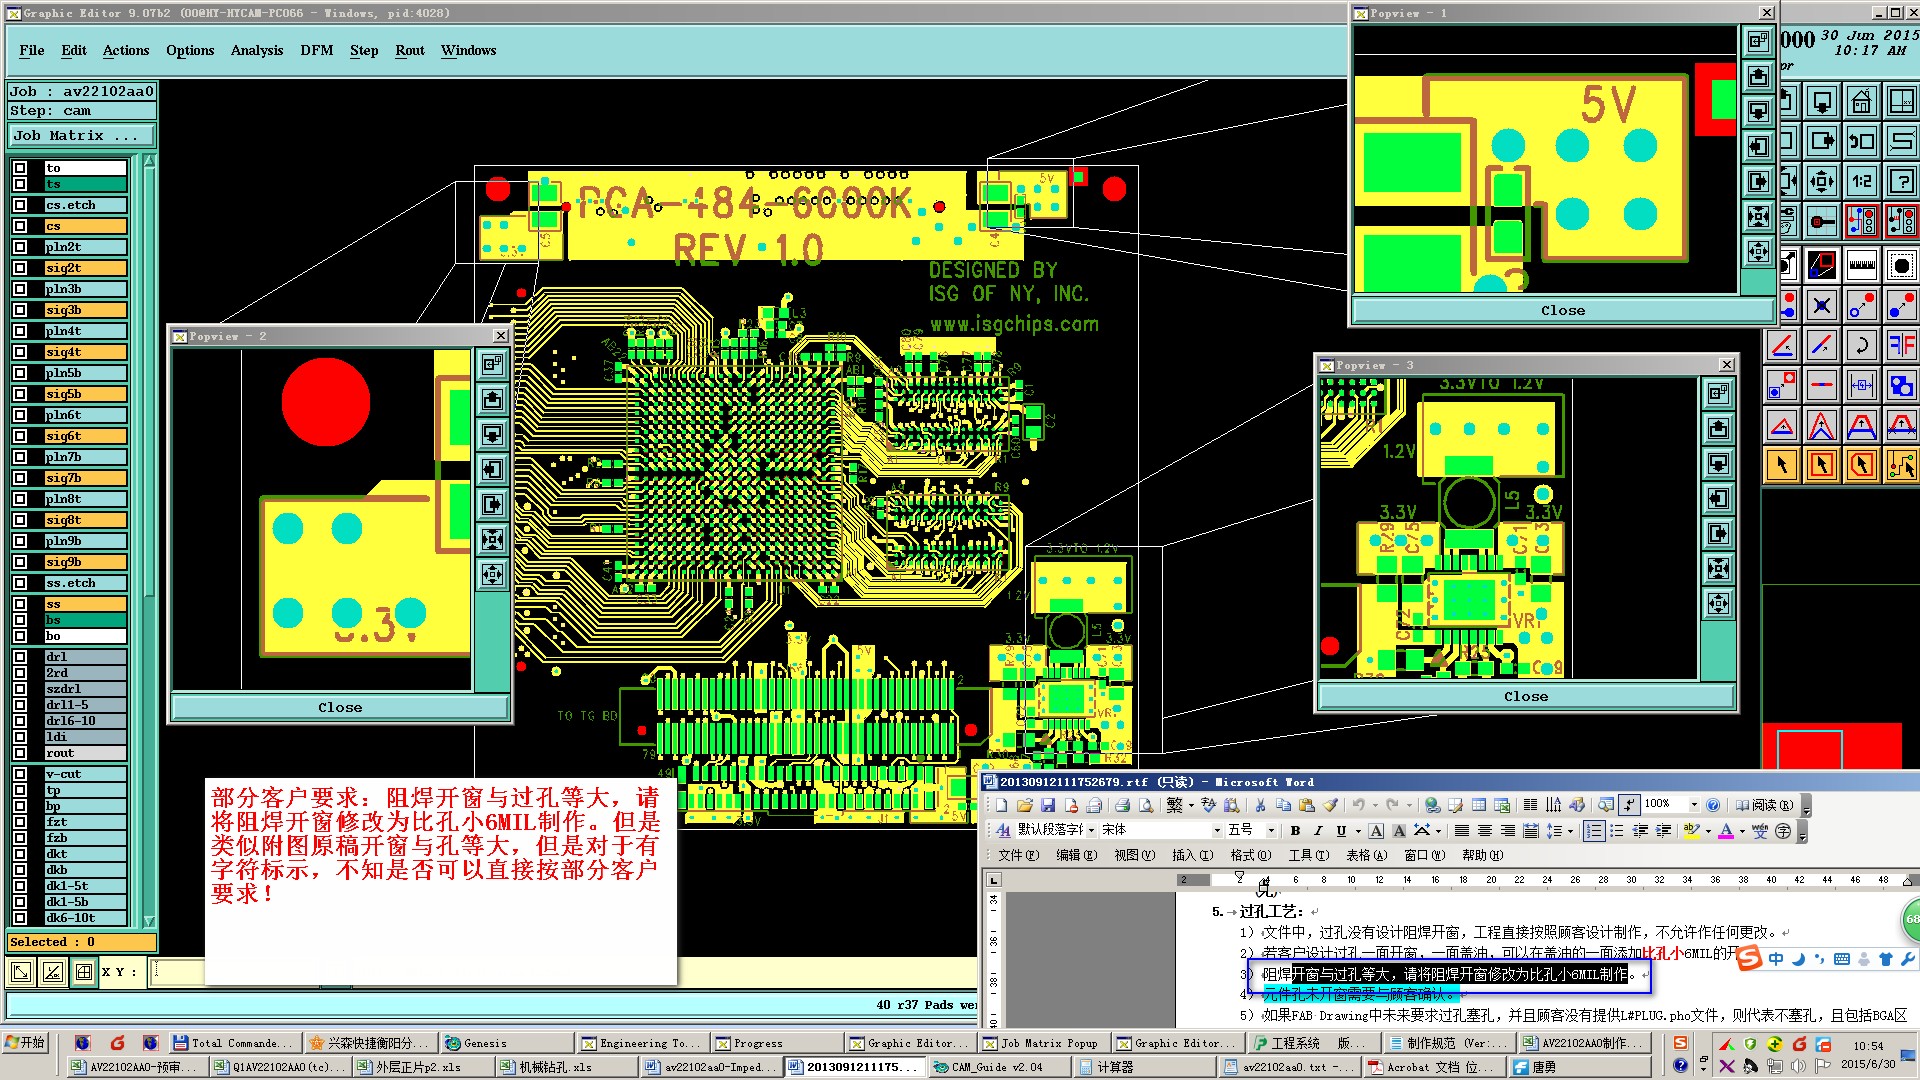Select the orange pln2t layer swatch

pos(85,247)
